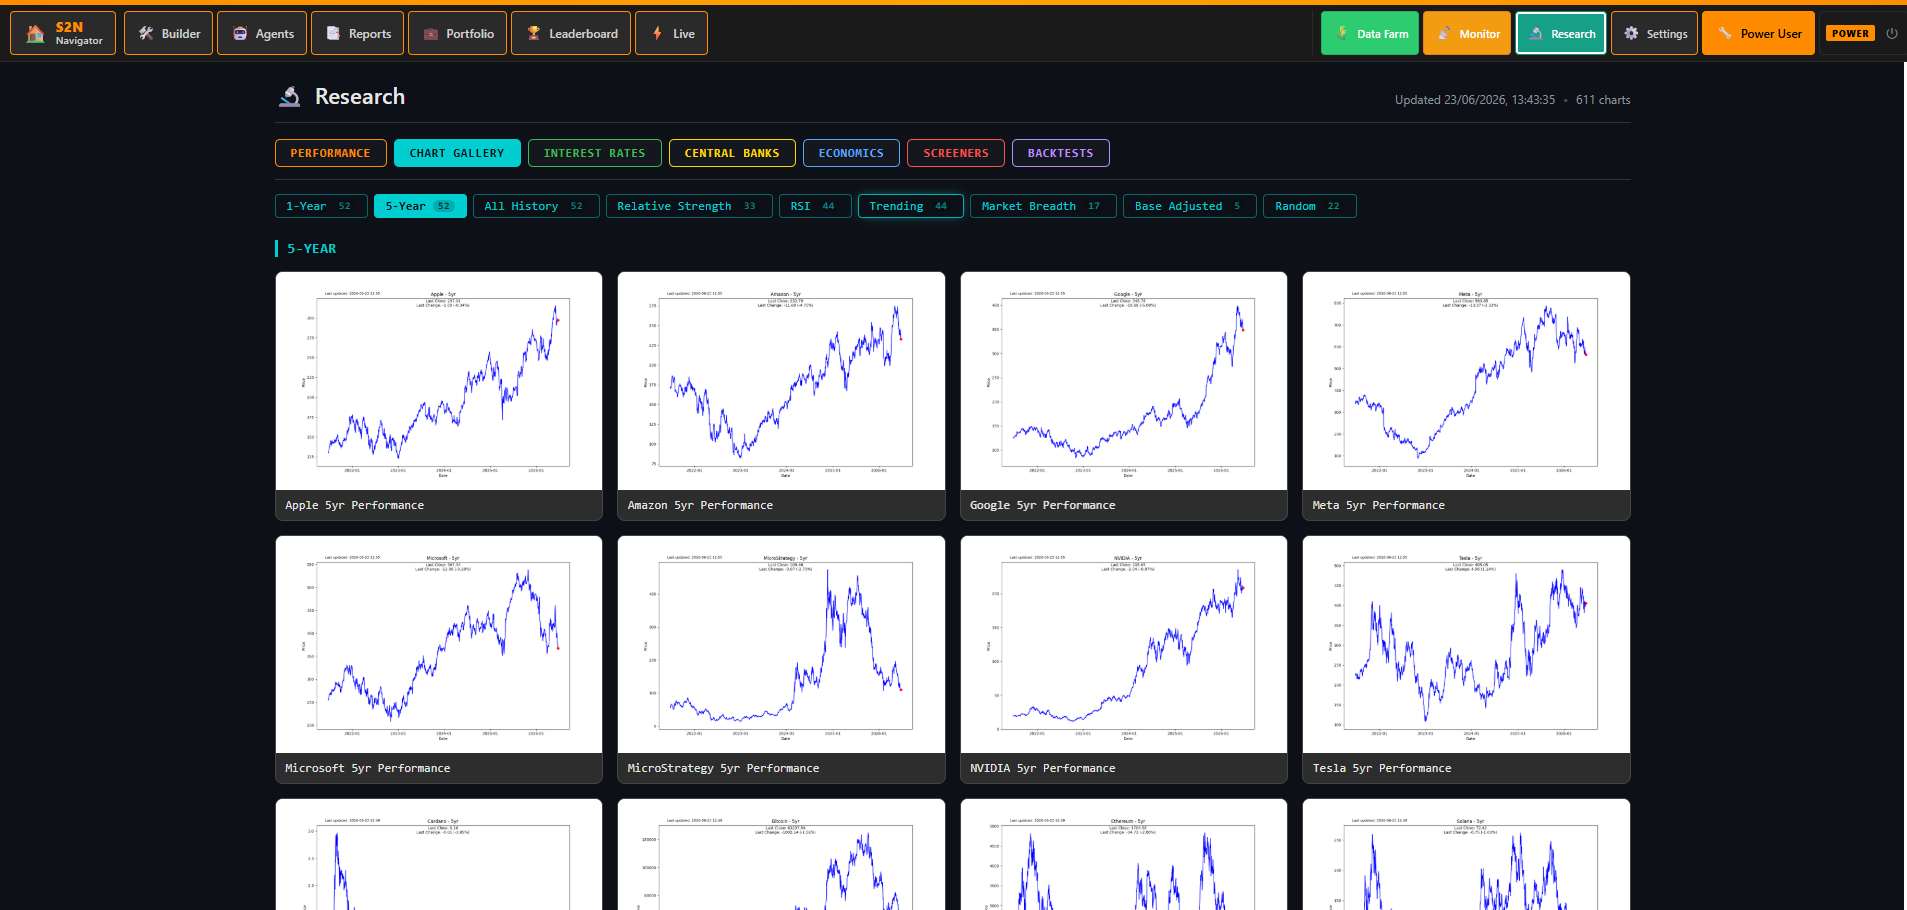Click the Updated 23/06/2026 timestamp text
1907x910 pixels.
point(1475,100)
